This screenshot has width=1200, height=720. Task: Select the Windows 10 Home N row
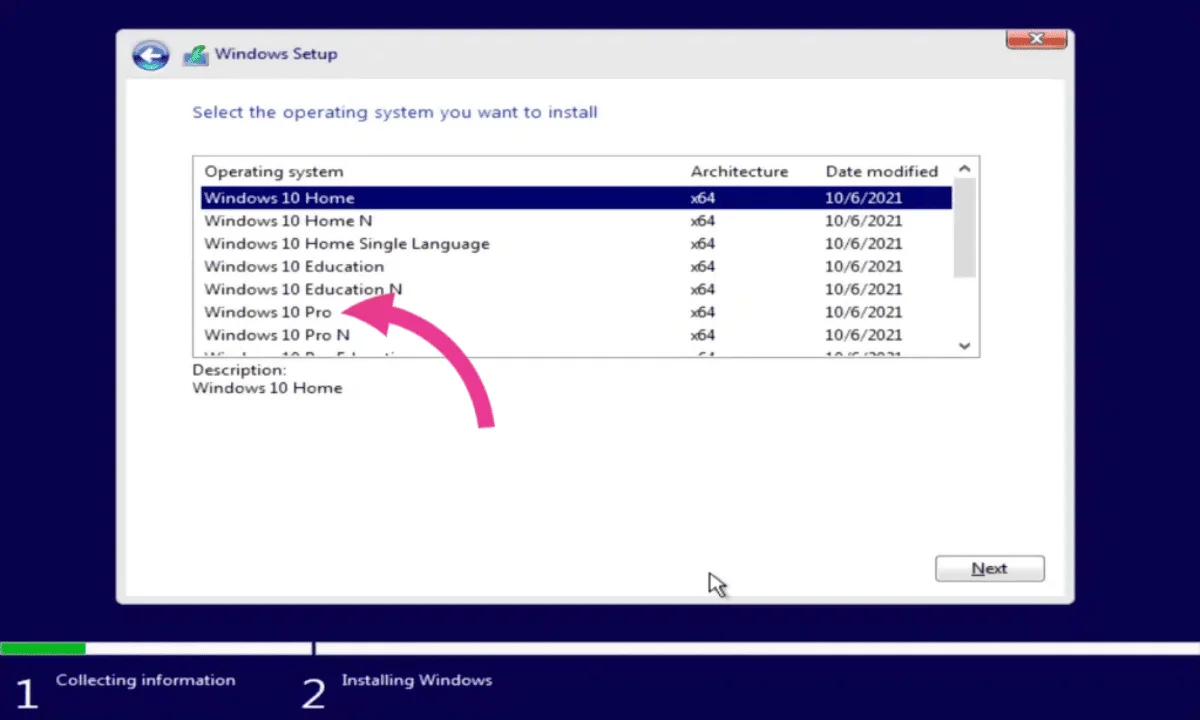coord(576,221)
